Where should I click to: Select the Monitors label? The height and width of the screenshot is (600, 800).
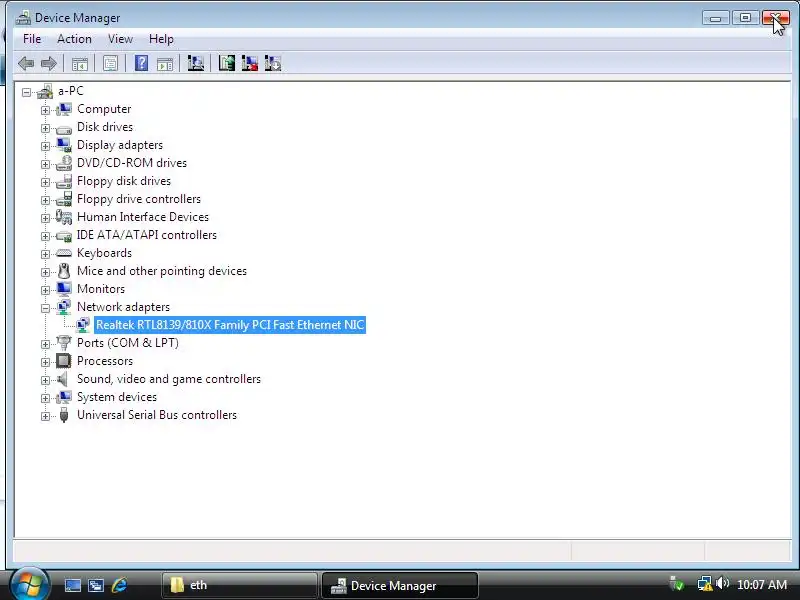101,289
